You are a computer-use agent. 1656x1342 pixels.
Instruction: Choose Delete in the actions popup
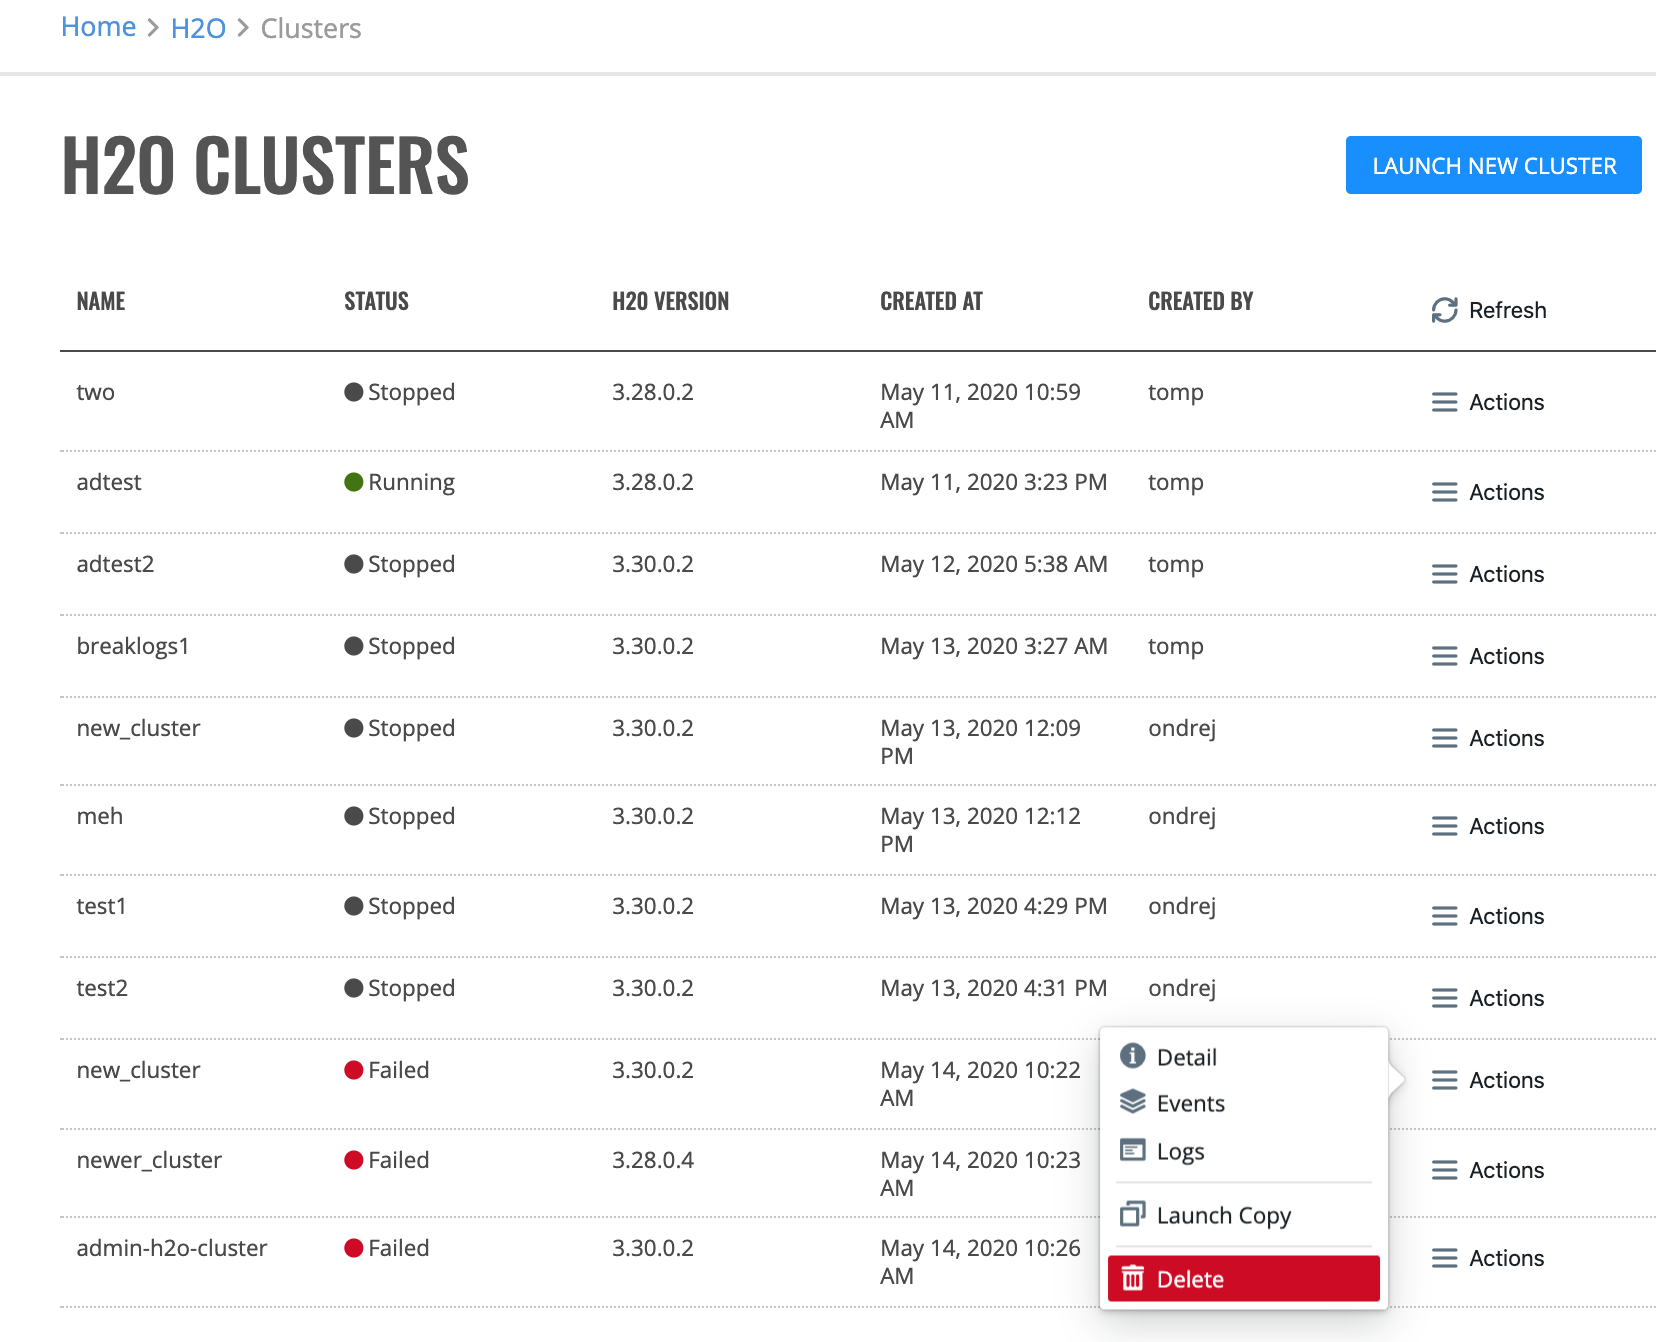pos(1244,1279)
